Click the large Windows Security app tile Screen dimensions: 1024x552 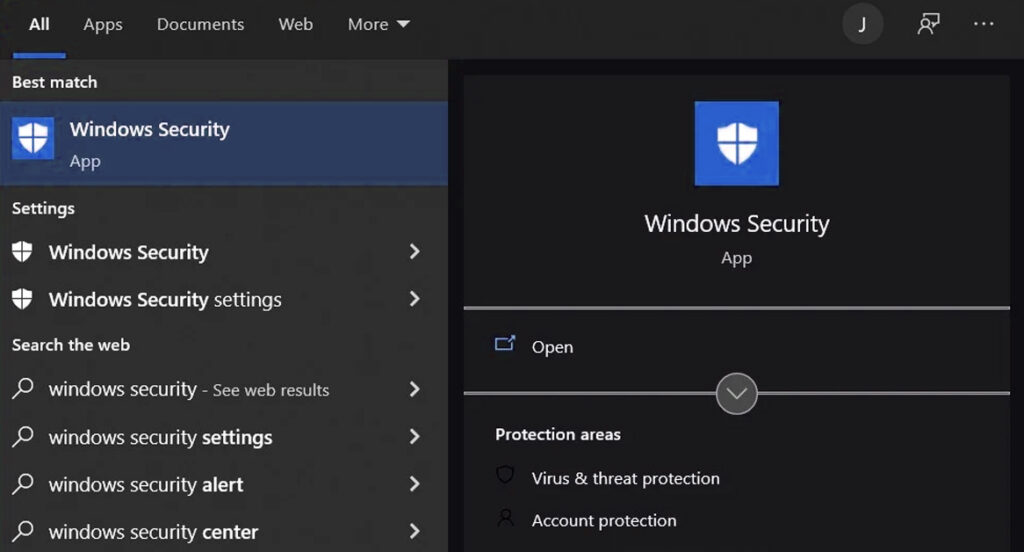(737, 144)
